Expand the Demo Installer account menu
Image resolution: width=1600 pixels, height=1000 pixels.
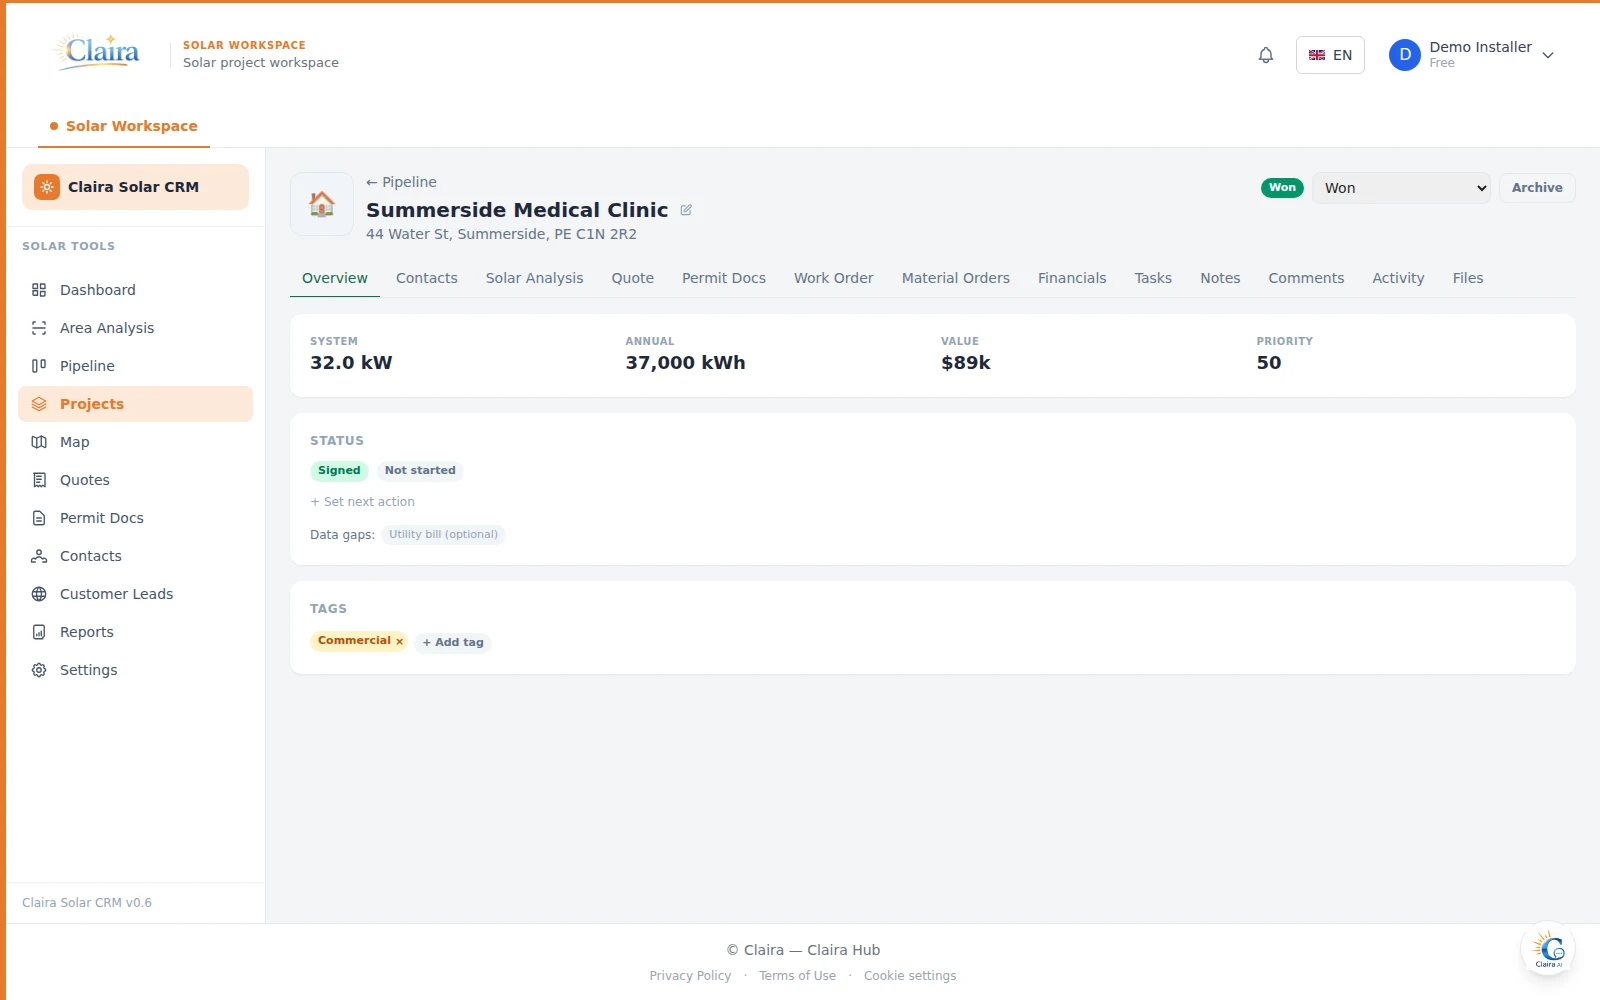tap(1472, 55)
